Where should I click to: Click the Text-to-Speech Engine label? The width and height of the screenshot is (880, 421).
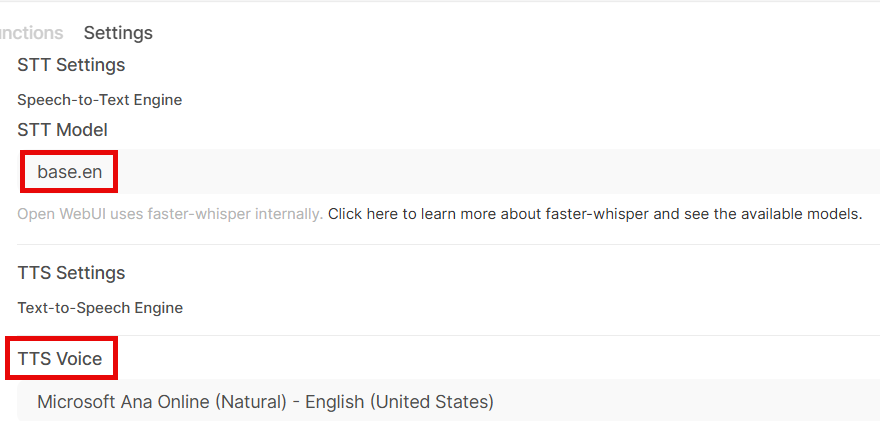tap(99, 308)
